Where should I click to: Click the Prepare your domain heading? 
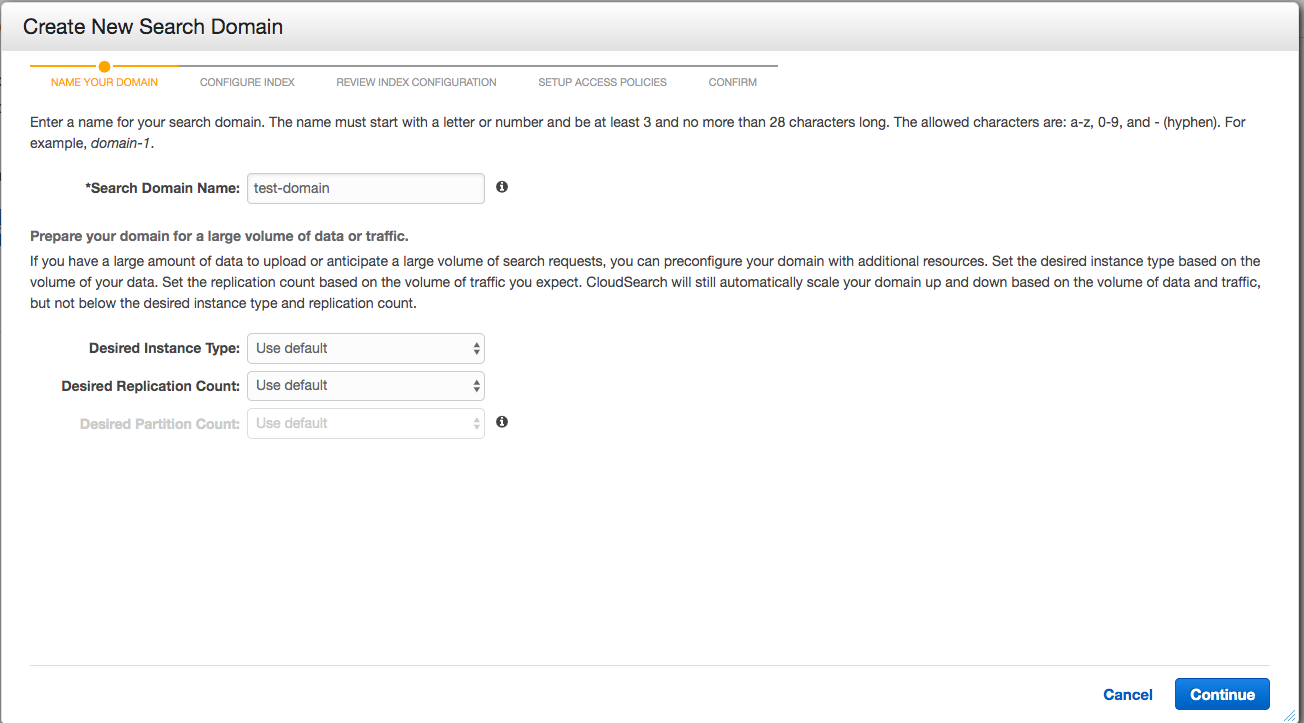(219, 236)
